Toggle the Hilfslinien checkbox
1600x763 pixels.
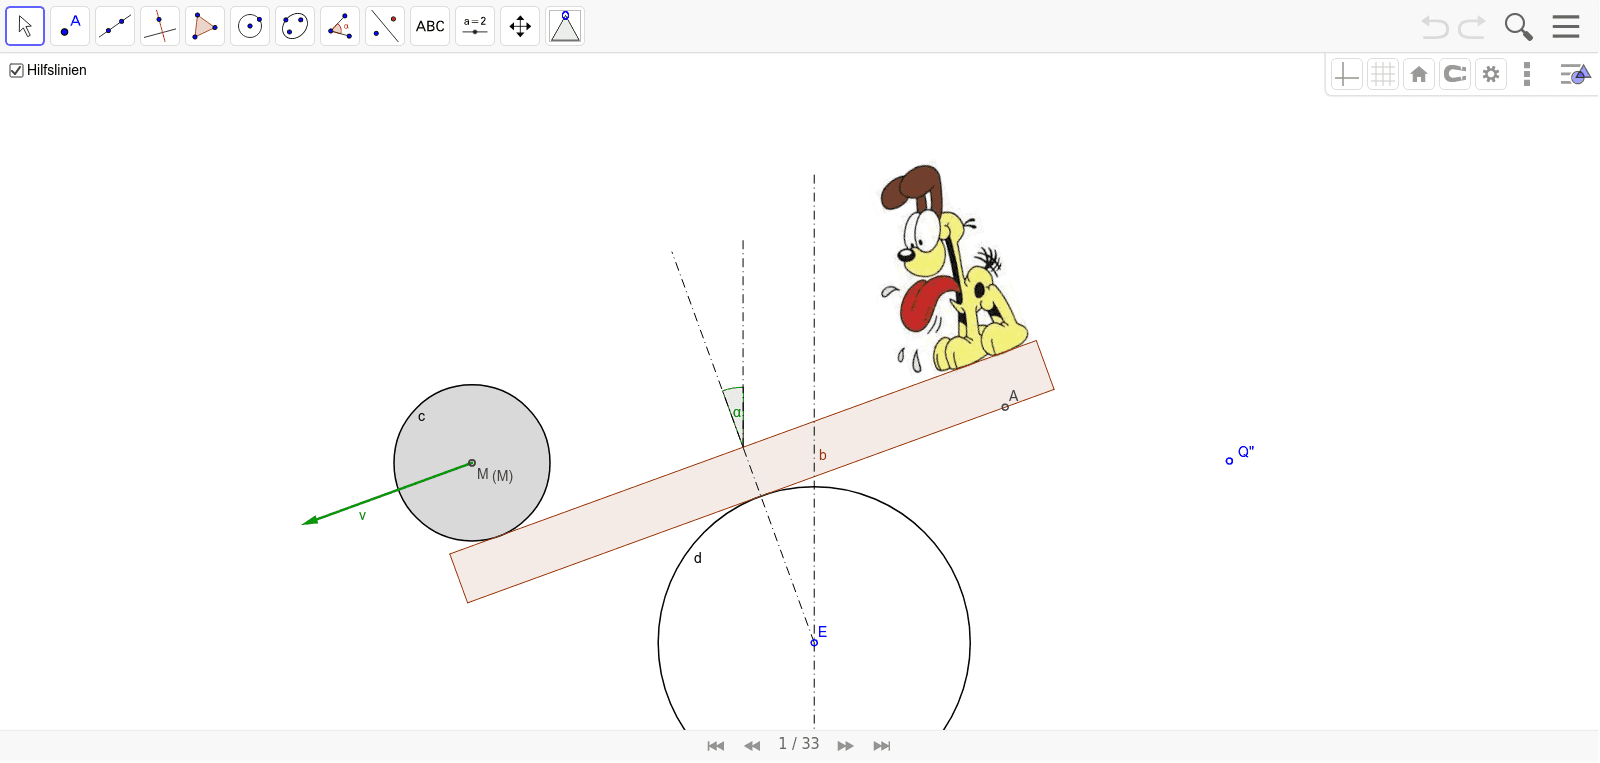click(16, 70)
